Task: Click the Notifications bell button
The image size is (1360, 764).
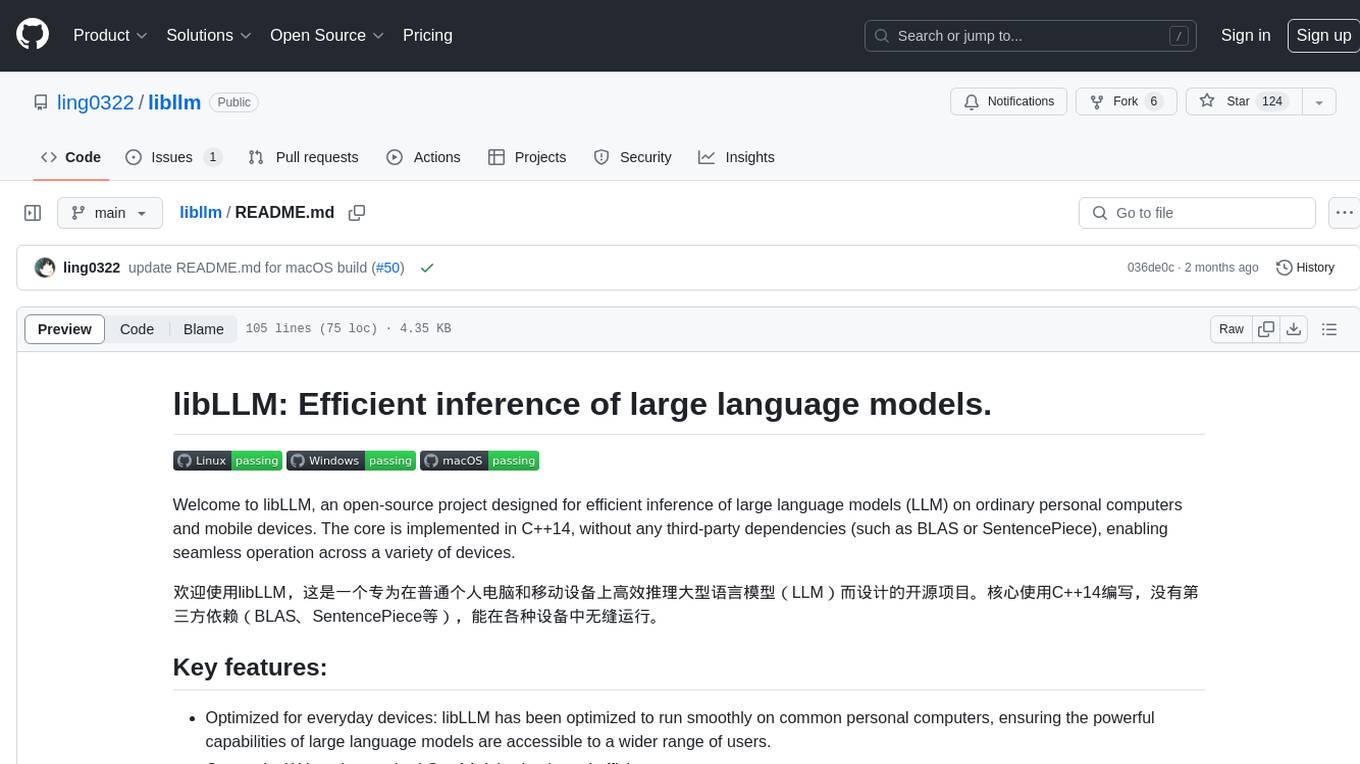Action: coord(1009,102)
